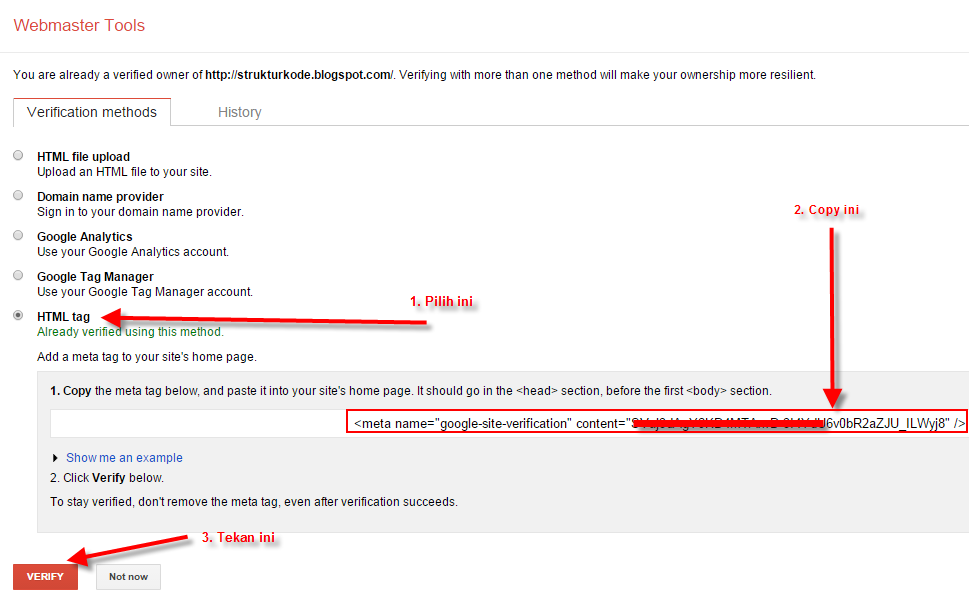
Task: Open the Show me an example link
Action: 124,458
